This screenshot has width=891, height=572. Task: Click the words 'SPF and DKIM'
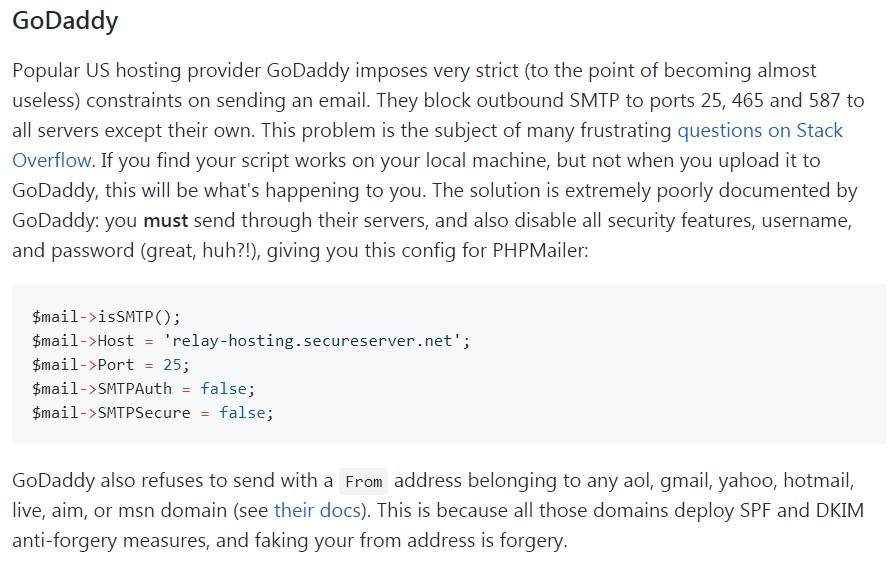(x=802, y=510)
